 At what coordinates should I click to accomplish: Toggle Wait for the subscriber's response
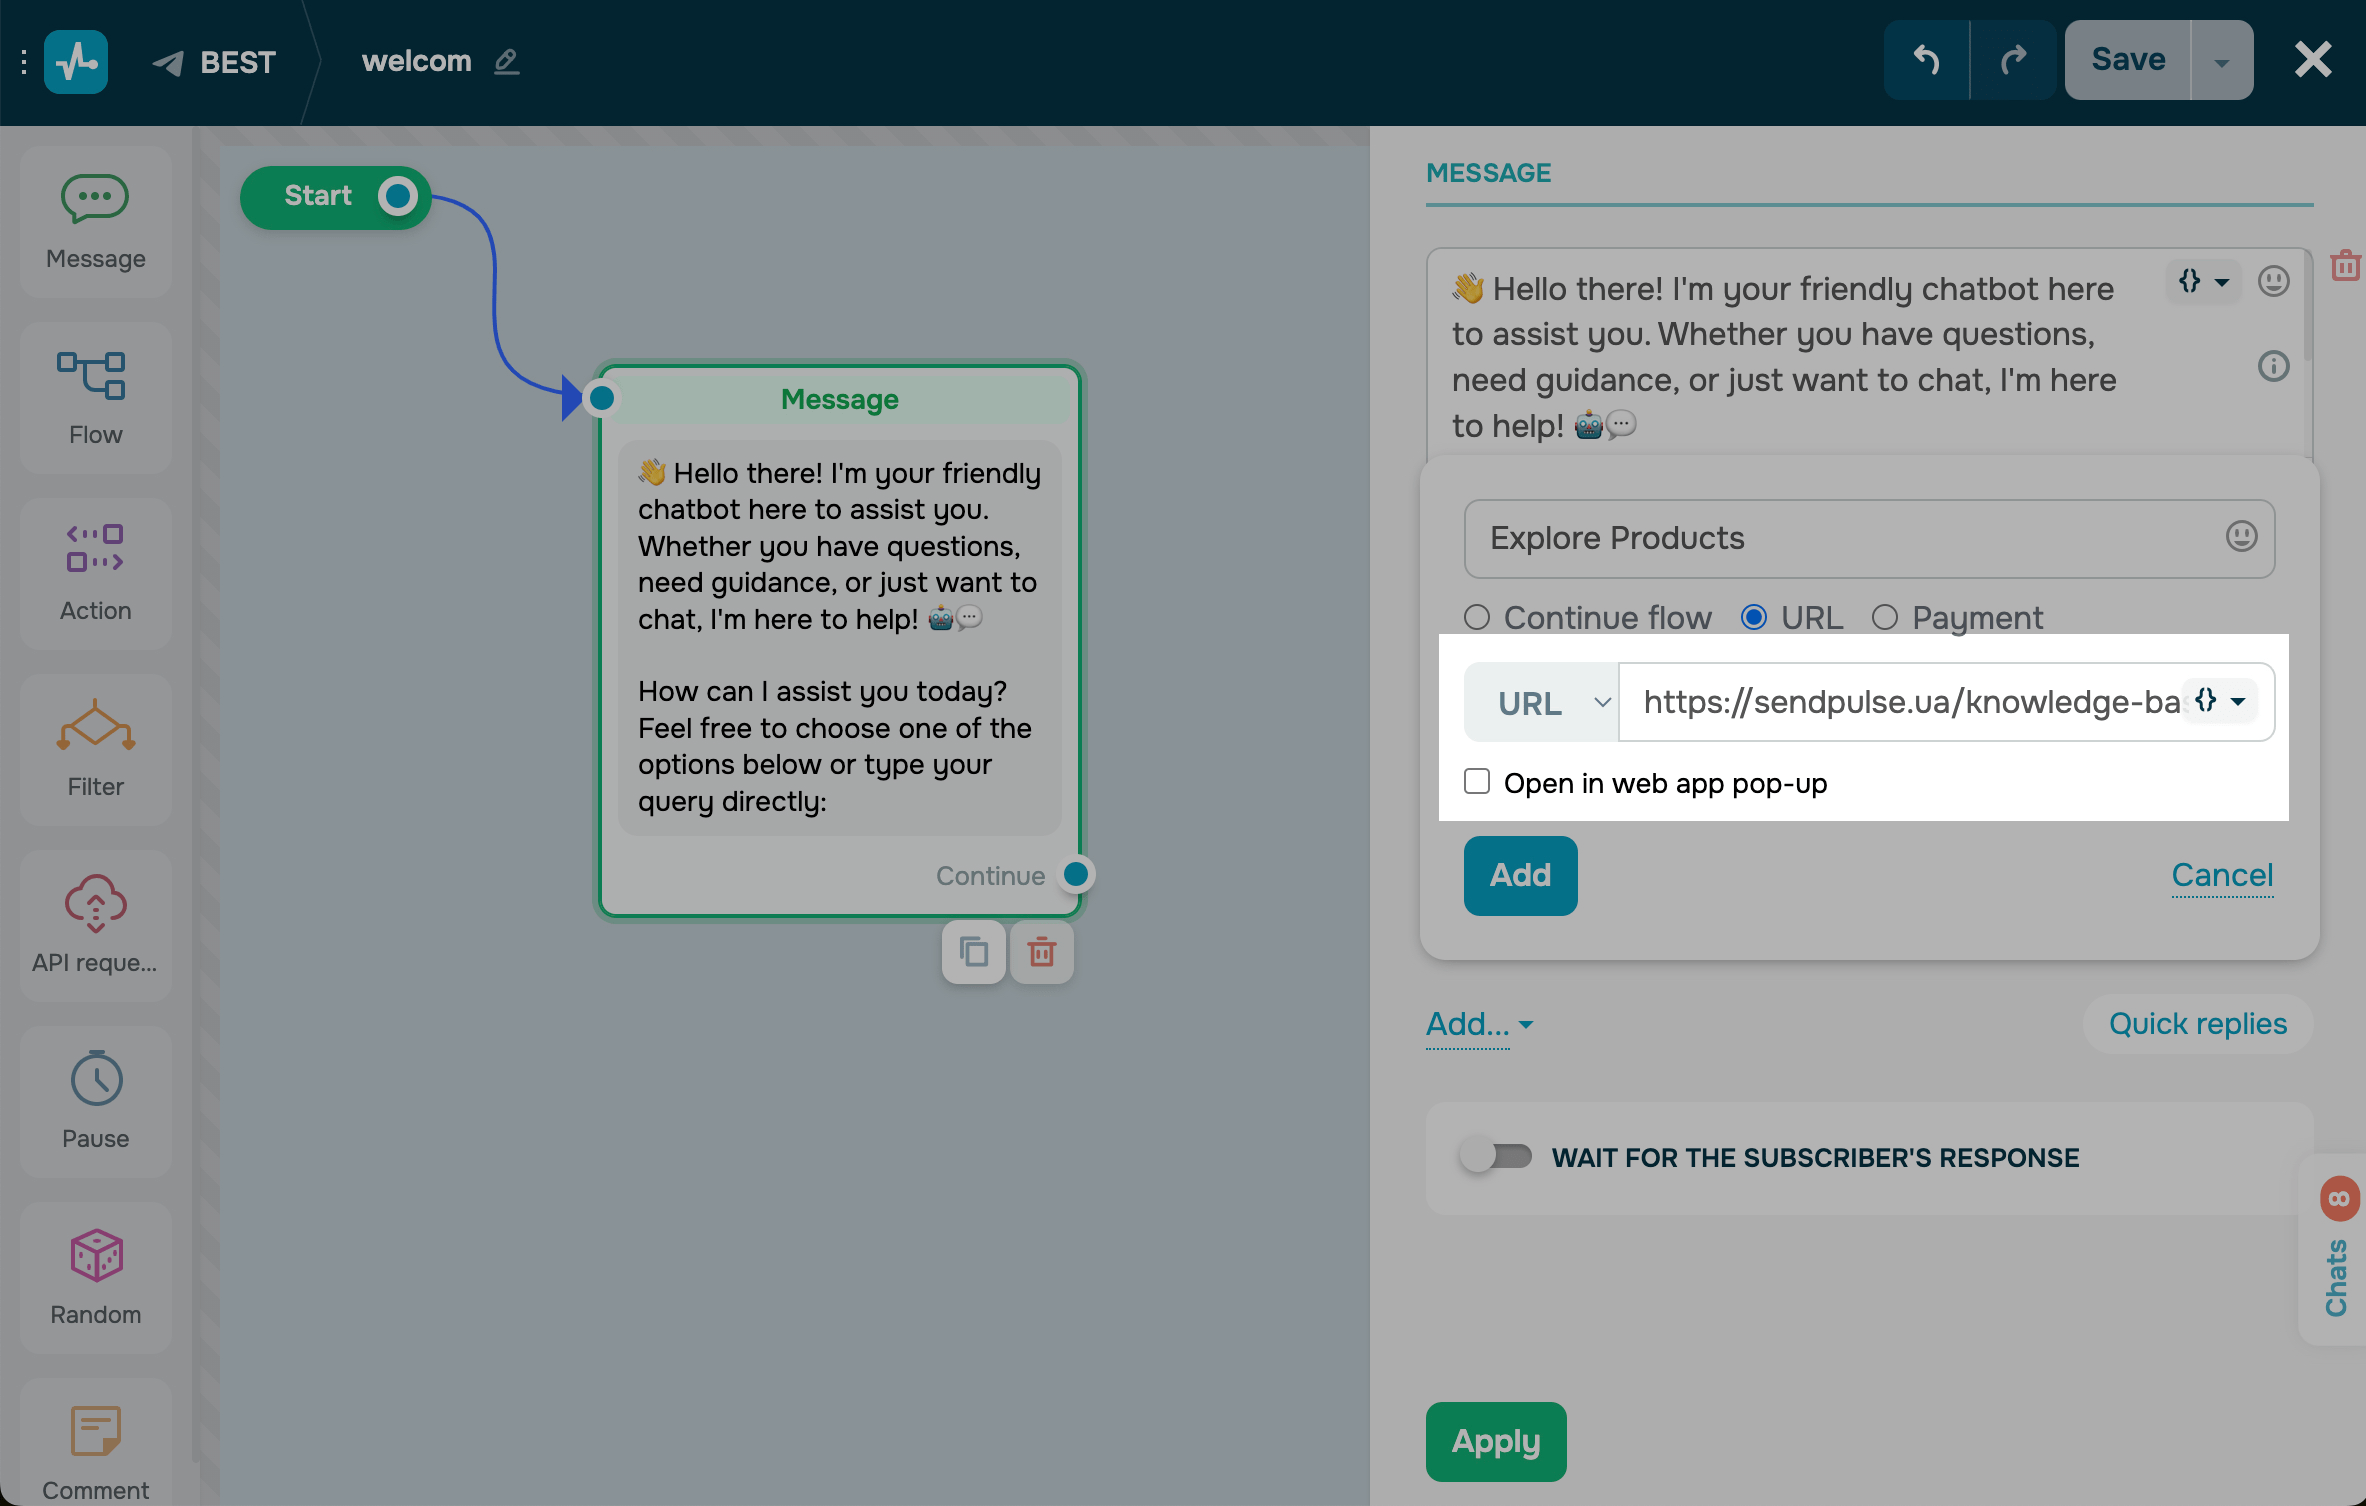[1496, 1157]
